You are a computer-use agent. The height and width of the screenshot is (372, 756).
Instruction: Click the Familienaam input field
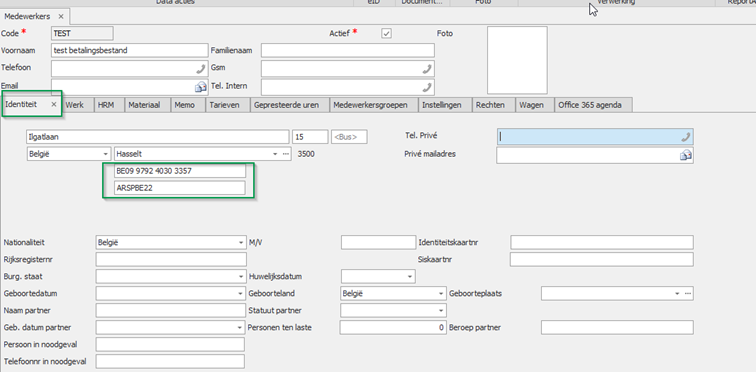click(x=348, y=50)
